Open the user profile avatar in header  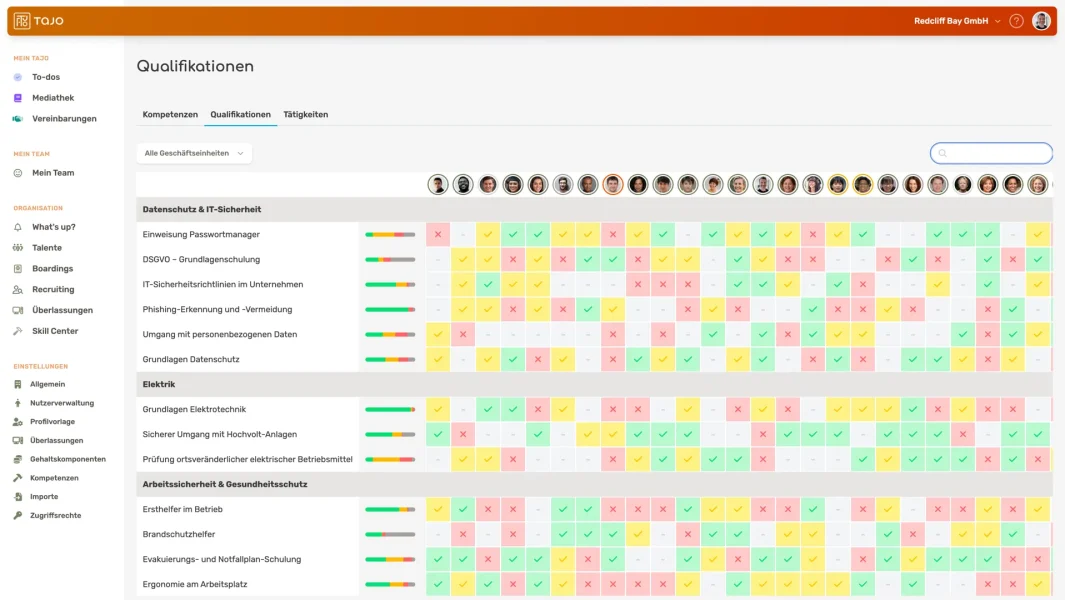(x=1041, y=21)
